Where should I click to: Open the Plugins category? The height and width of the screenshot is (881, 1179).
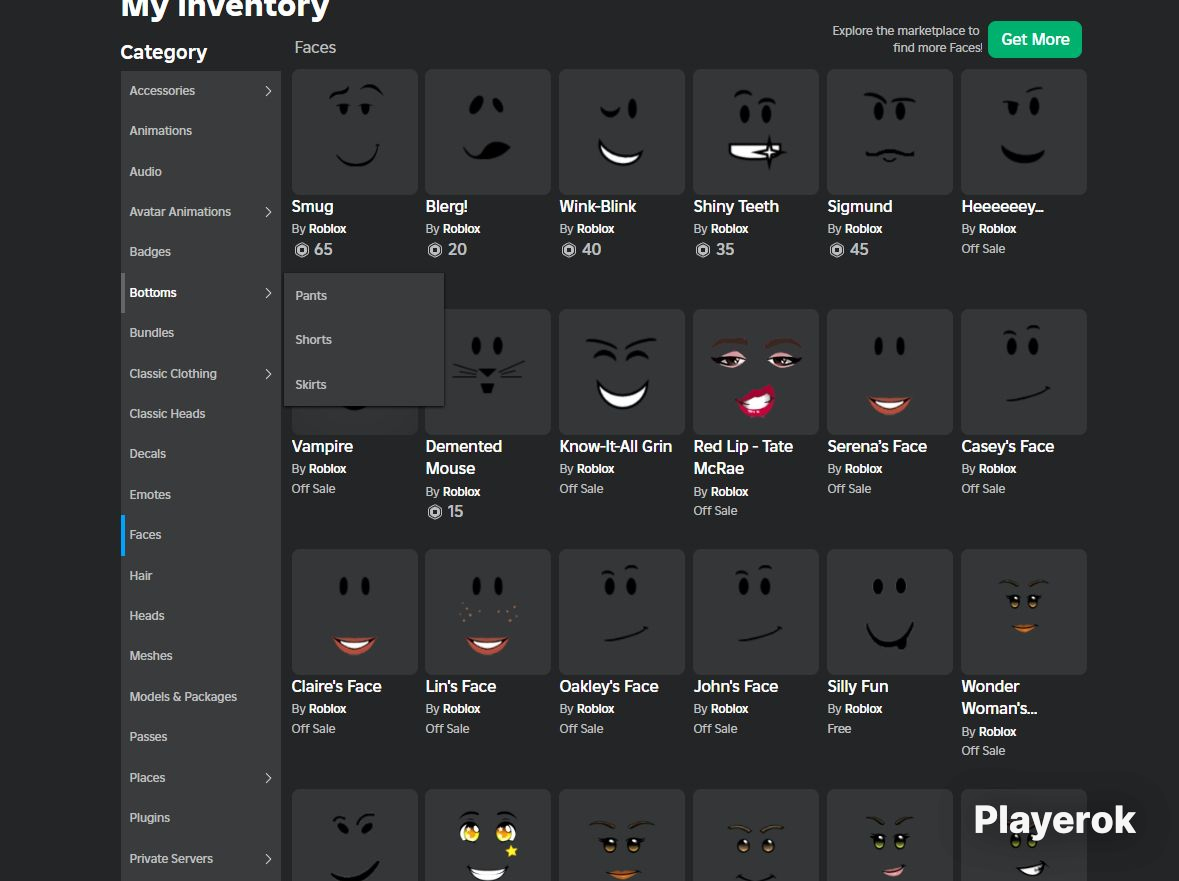click(x=201, y=818)
